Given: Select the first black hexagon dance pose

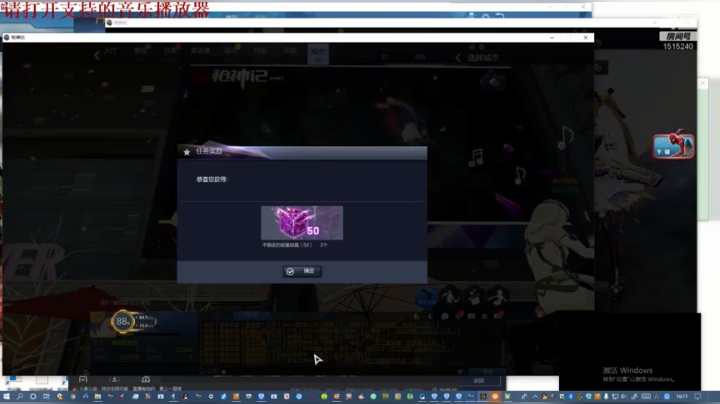Looking at the screenshot, I should coord(450,297).
